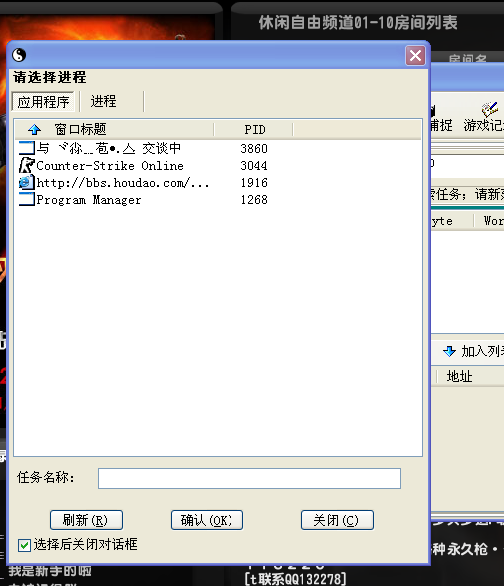
Task: Click the blue down arrow beside 加入列表
Action: 449,351
